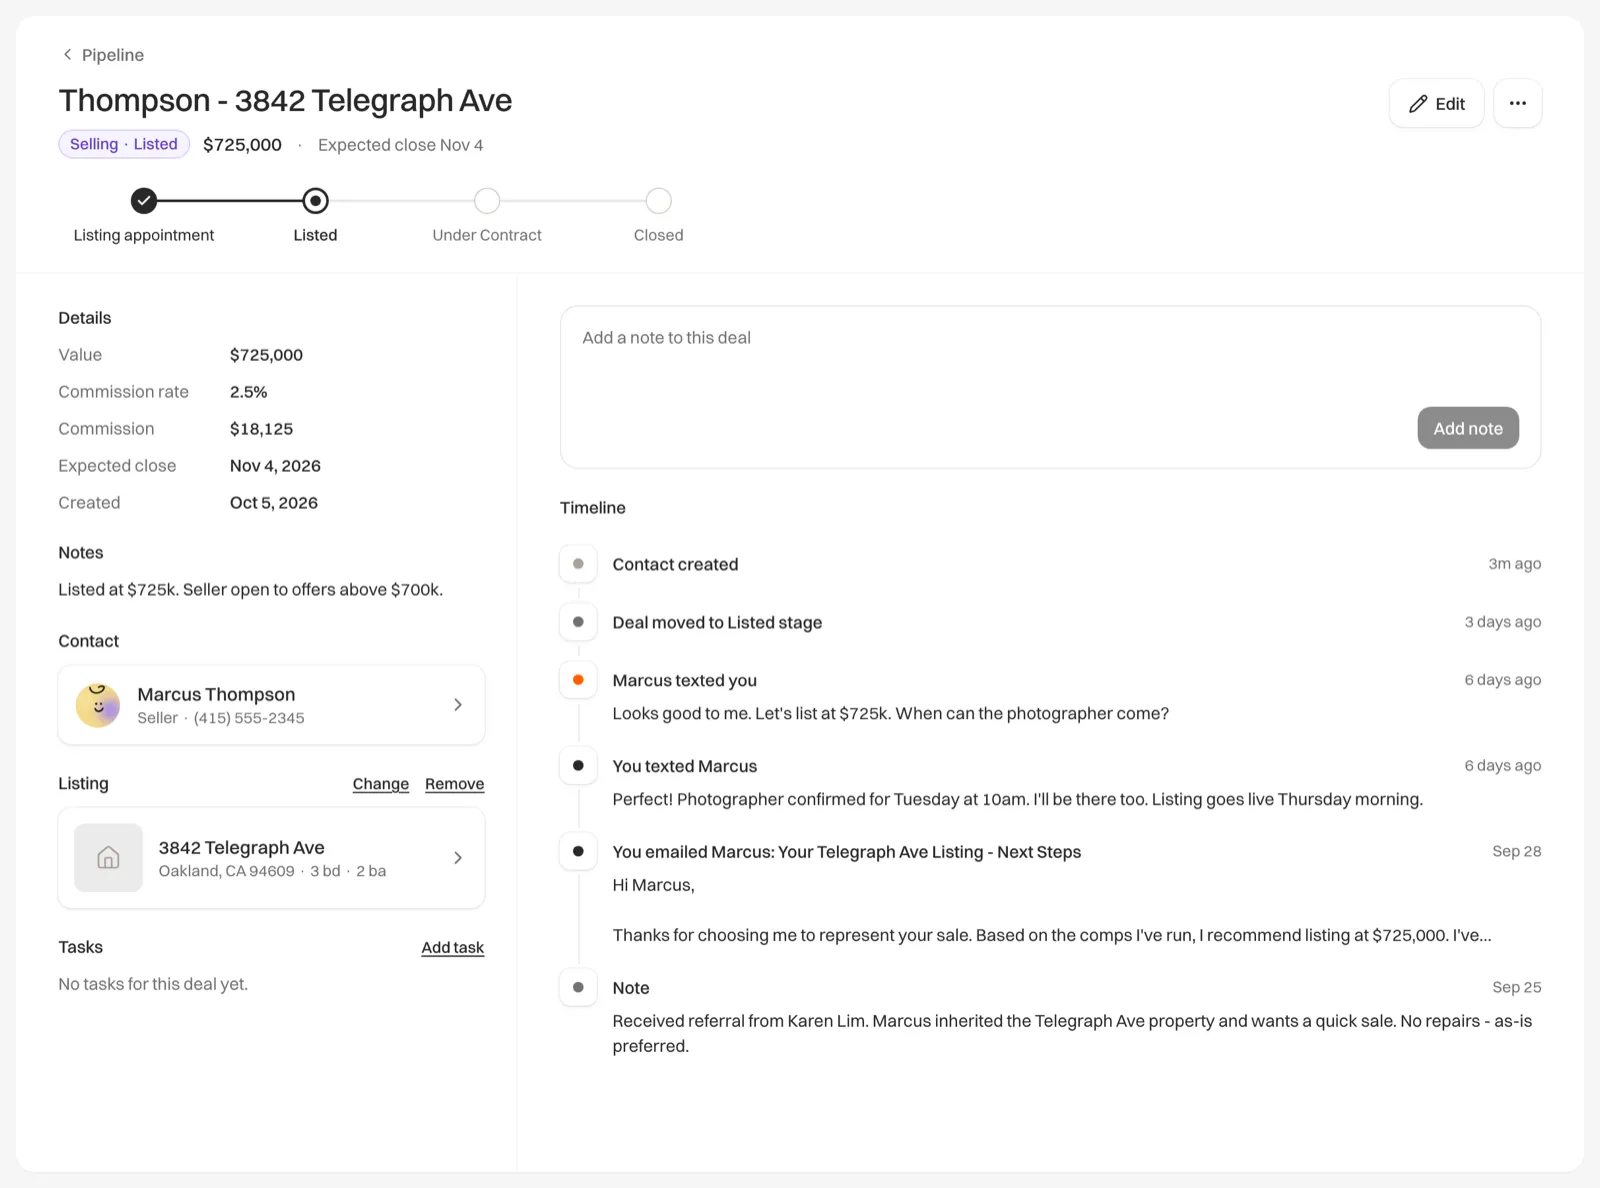This screenshot has width=1600, height=1188.
Task: Select the Listing appointment stage checkmark
Action: coord(144,201)
